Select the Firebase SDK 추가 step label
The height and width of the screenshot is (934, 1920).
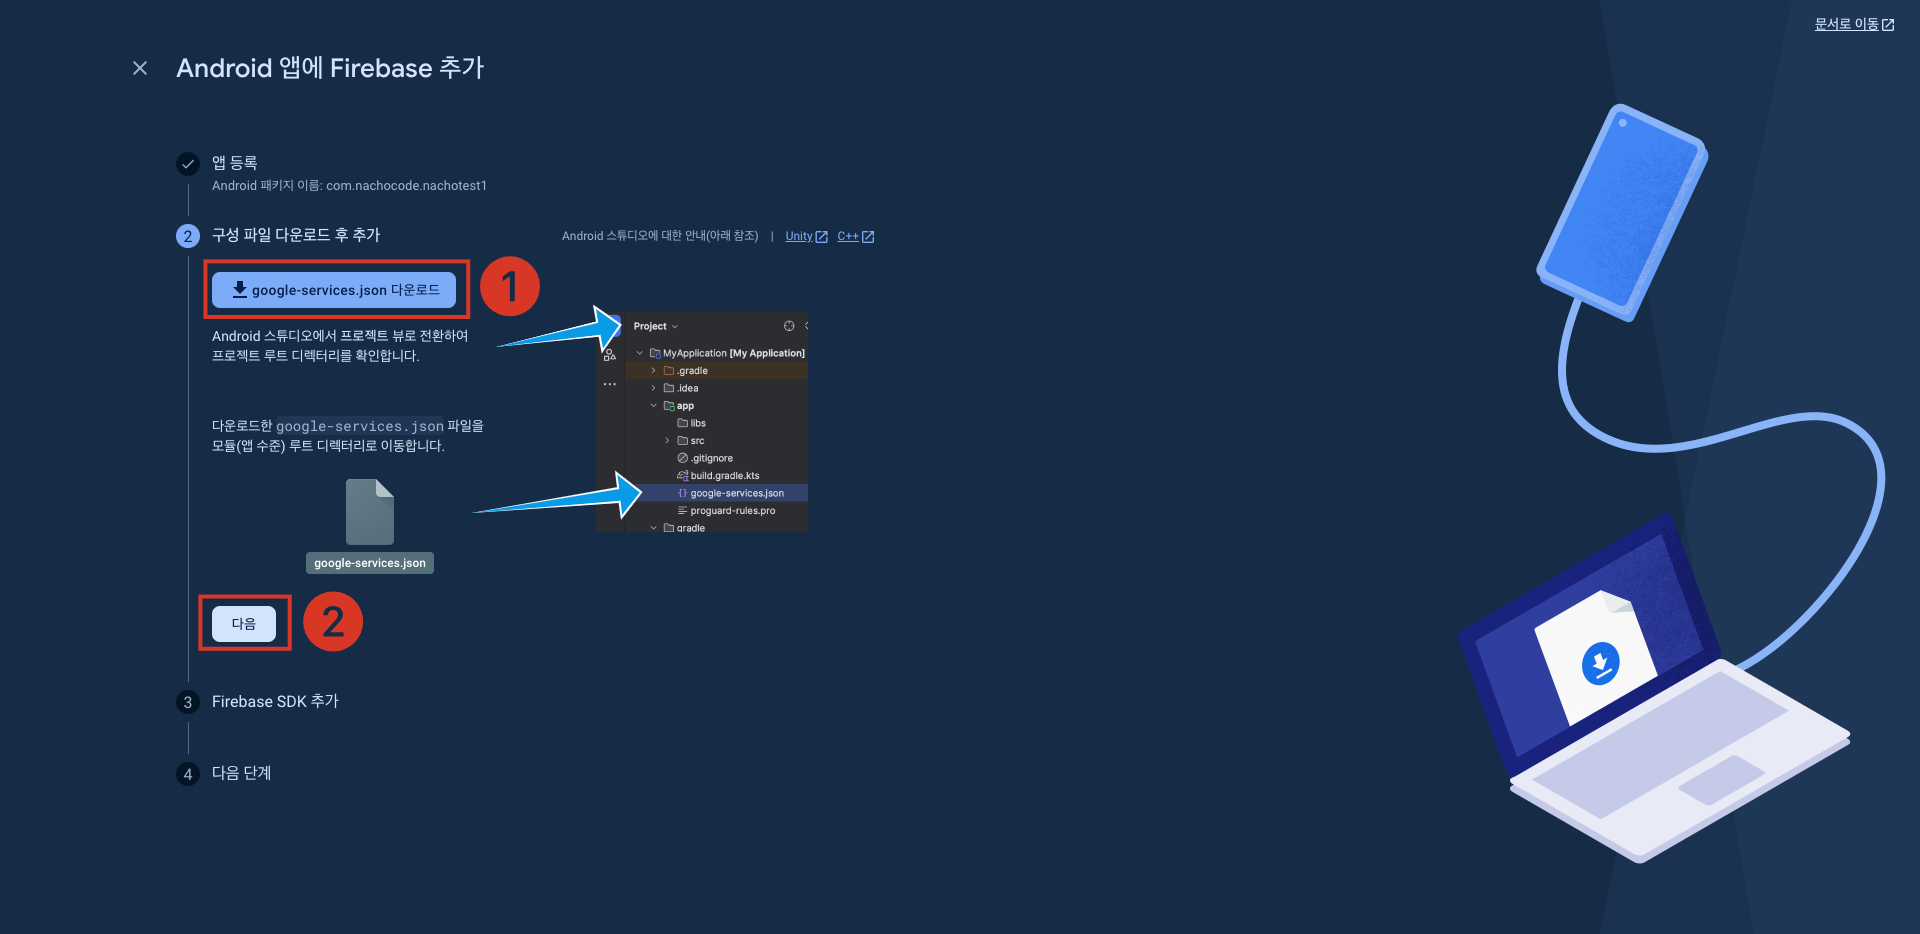(x=275, y=702)
